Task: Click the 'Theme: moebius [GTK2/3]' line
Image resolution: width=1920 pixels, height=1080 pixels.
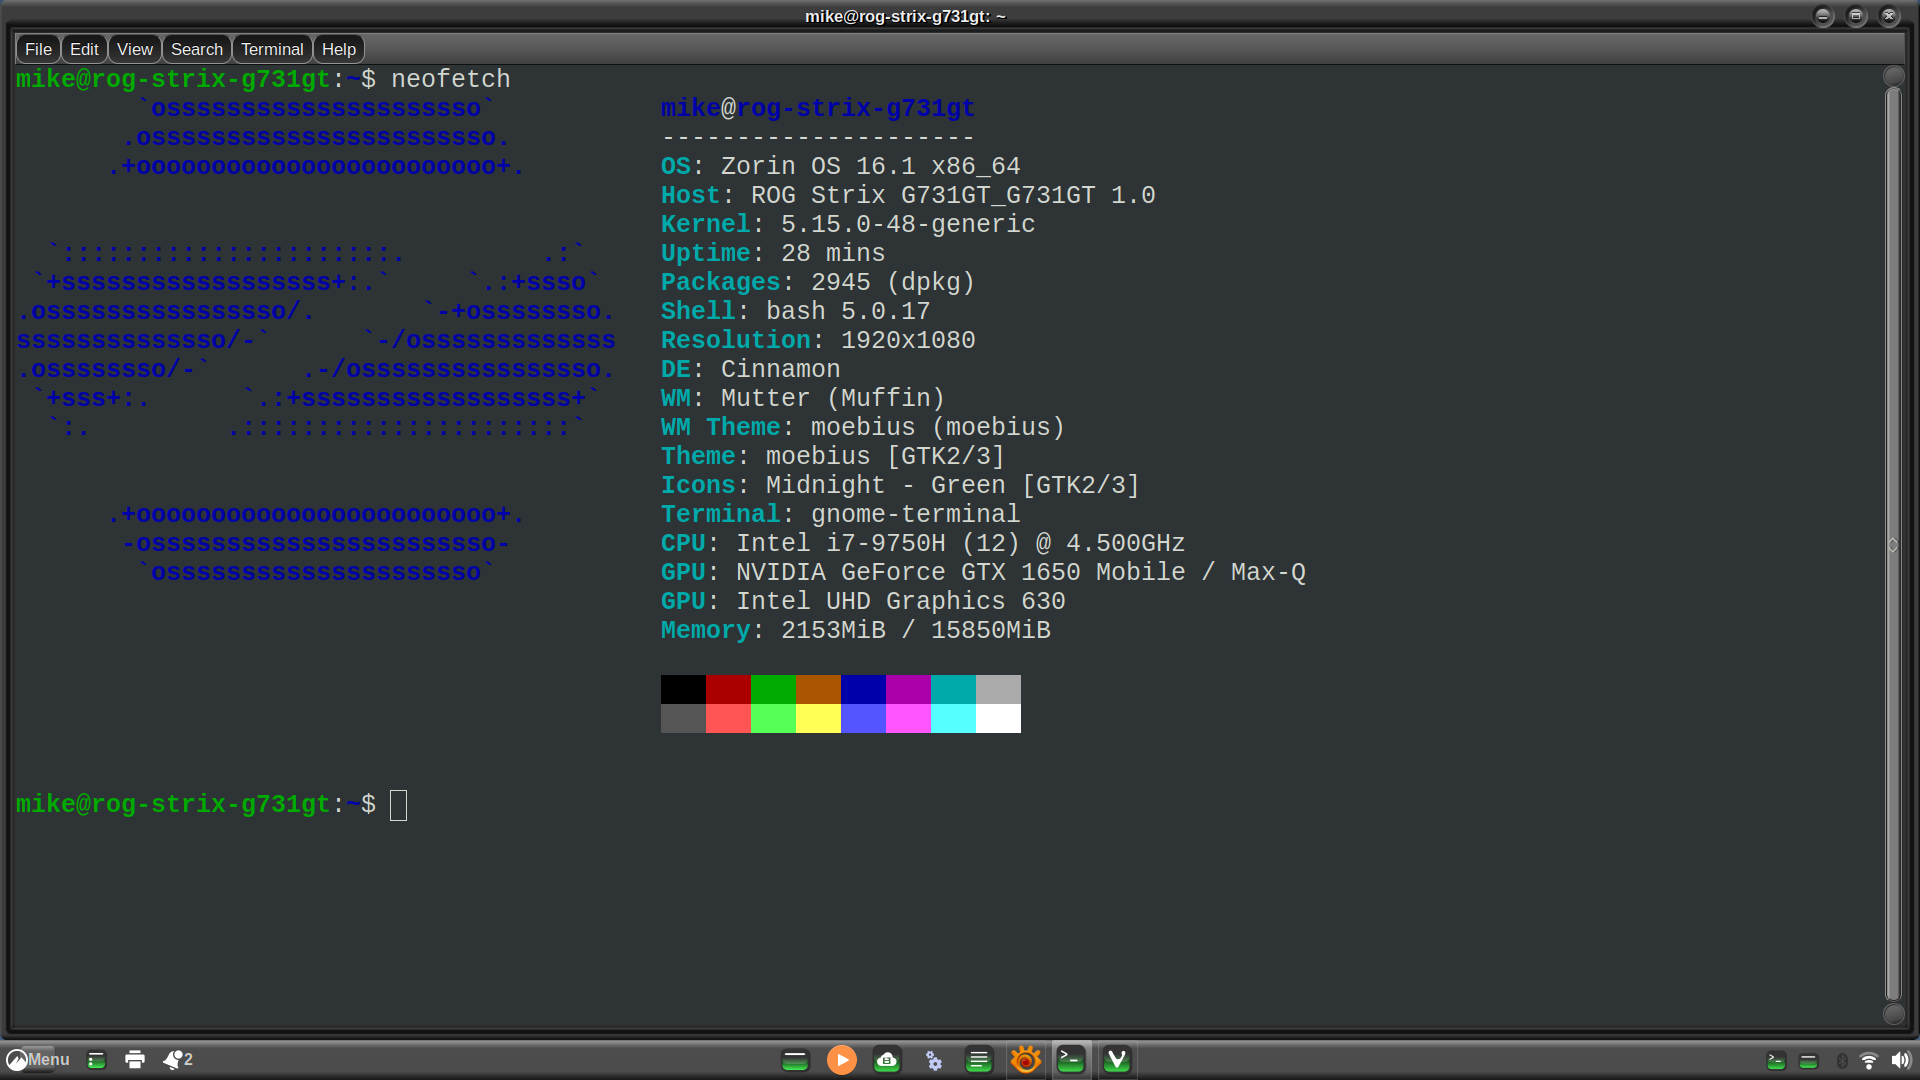Action: pos(833,457)
